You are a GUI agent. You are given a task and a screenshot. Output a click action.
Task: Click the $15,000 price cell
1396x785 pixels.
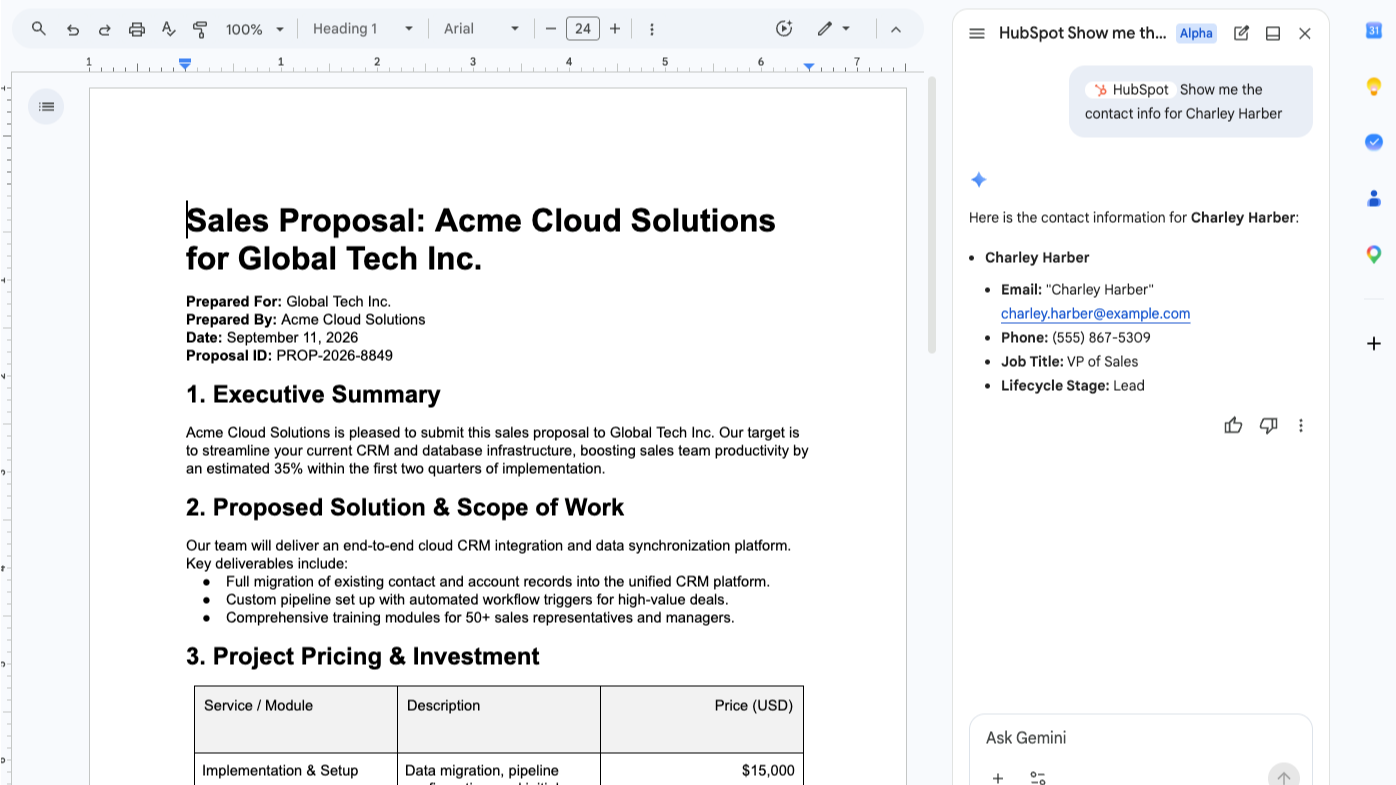[x=768, y=770]
